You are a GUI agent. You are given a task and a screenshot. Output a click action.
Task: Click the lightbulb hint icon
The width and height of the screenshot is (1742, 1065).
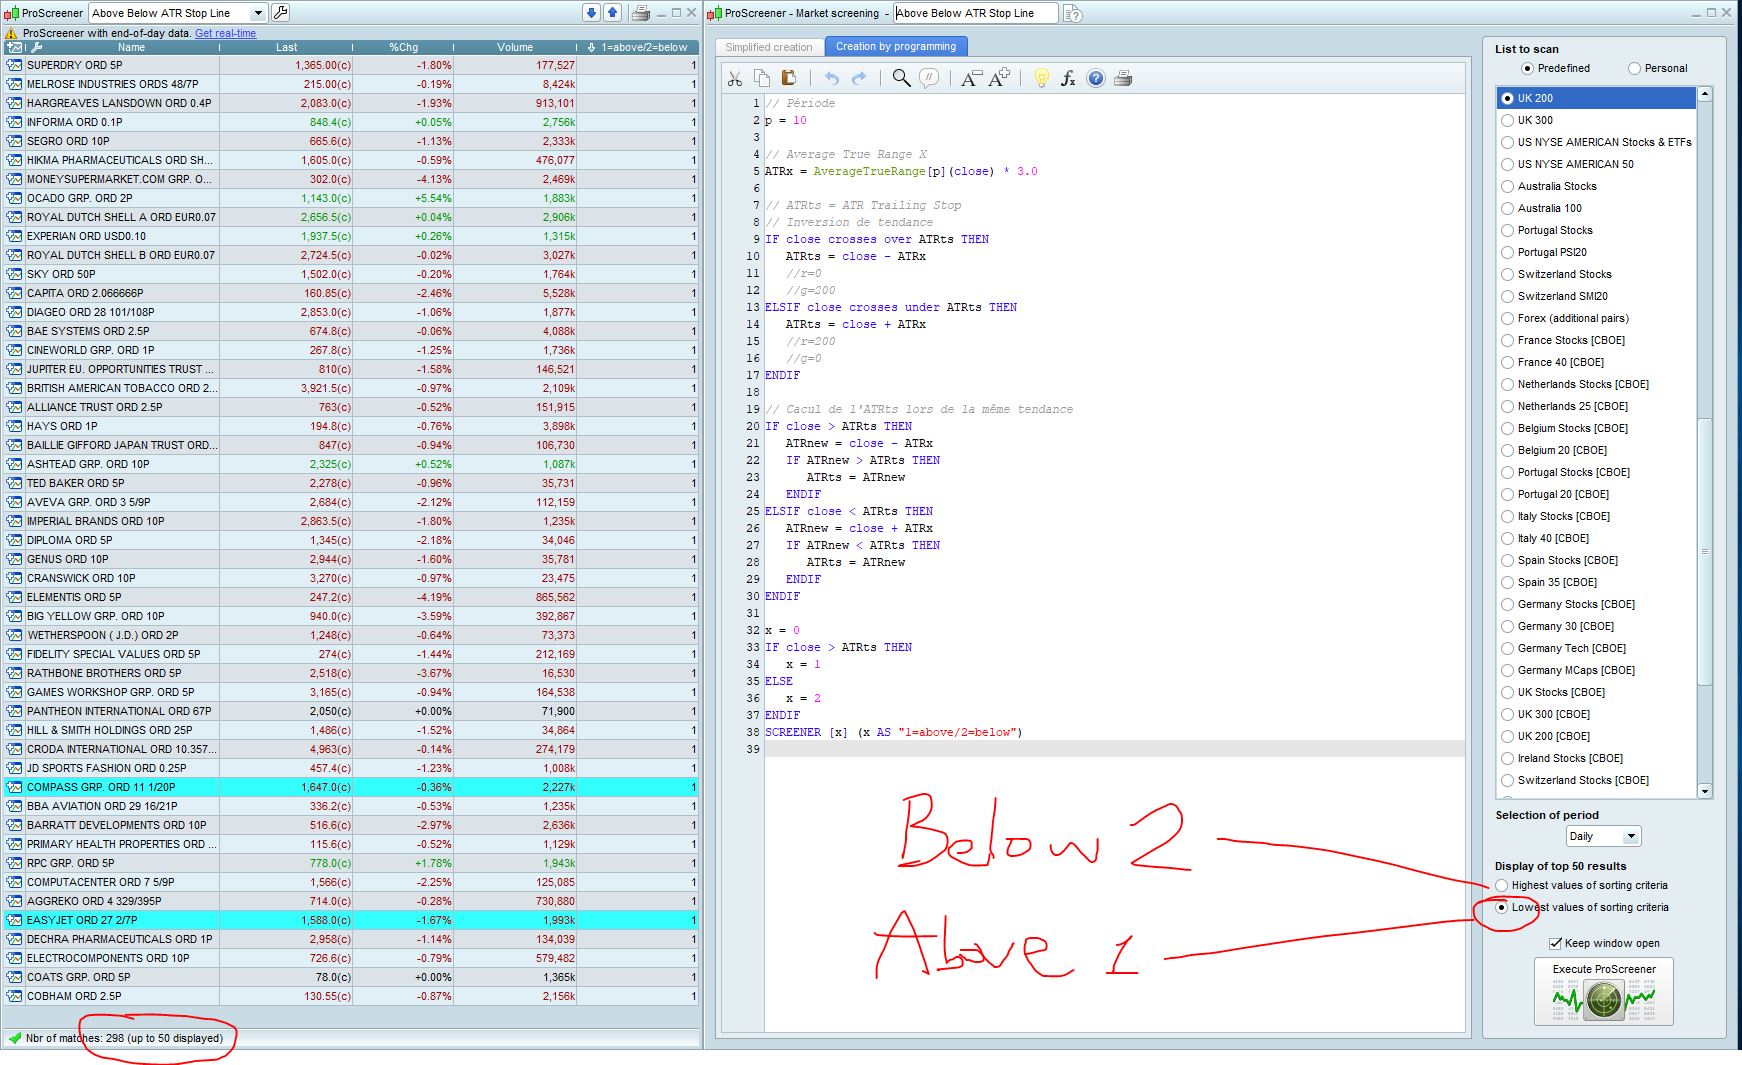coord(1041,79)
